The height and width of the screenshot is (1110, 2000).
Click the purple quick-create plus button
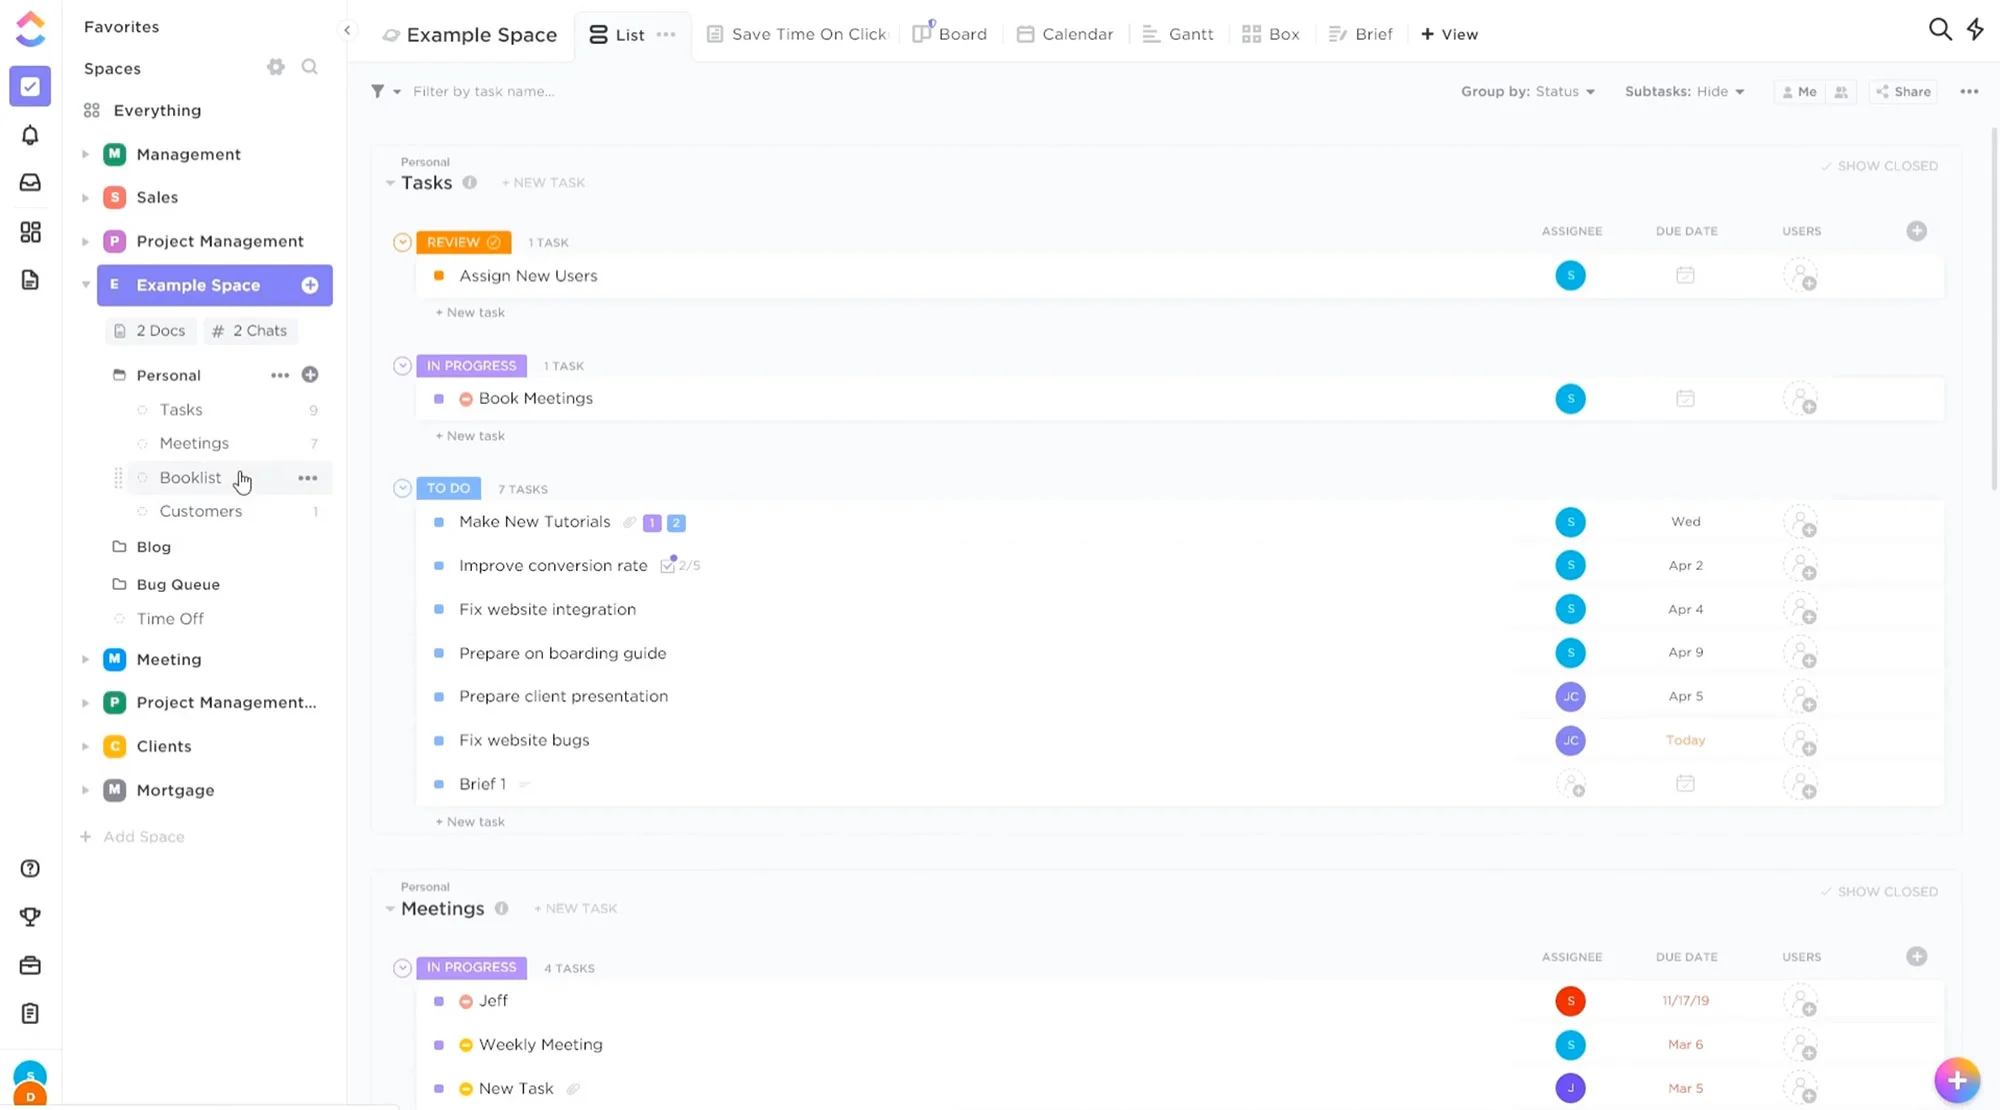tap(1956, 1080)
